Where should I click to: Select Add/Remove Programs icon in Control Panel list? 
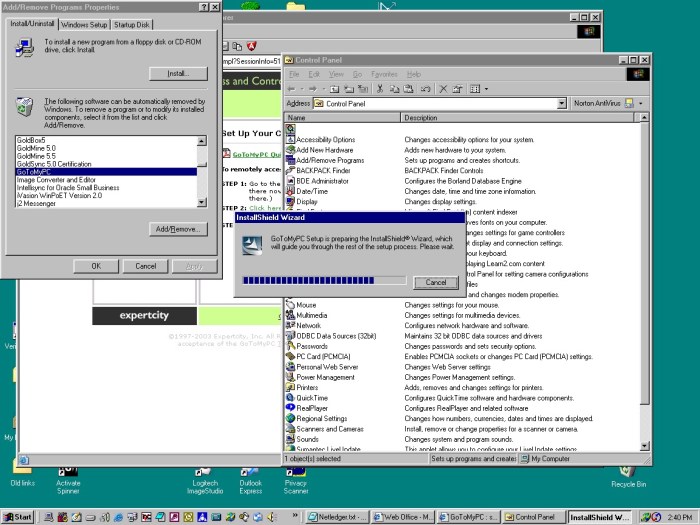coord(291,160)
